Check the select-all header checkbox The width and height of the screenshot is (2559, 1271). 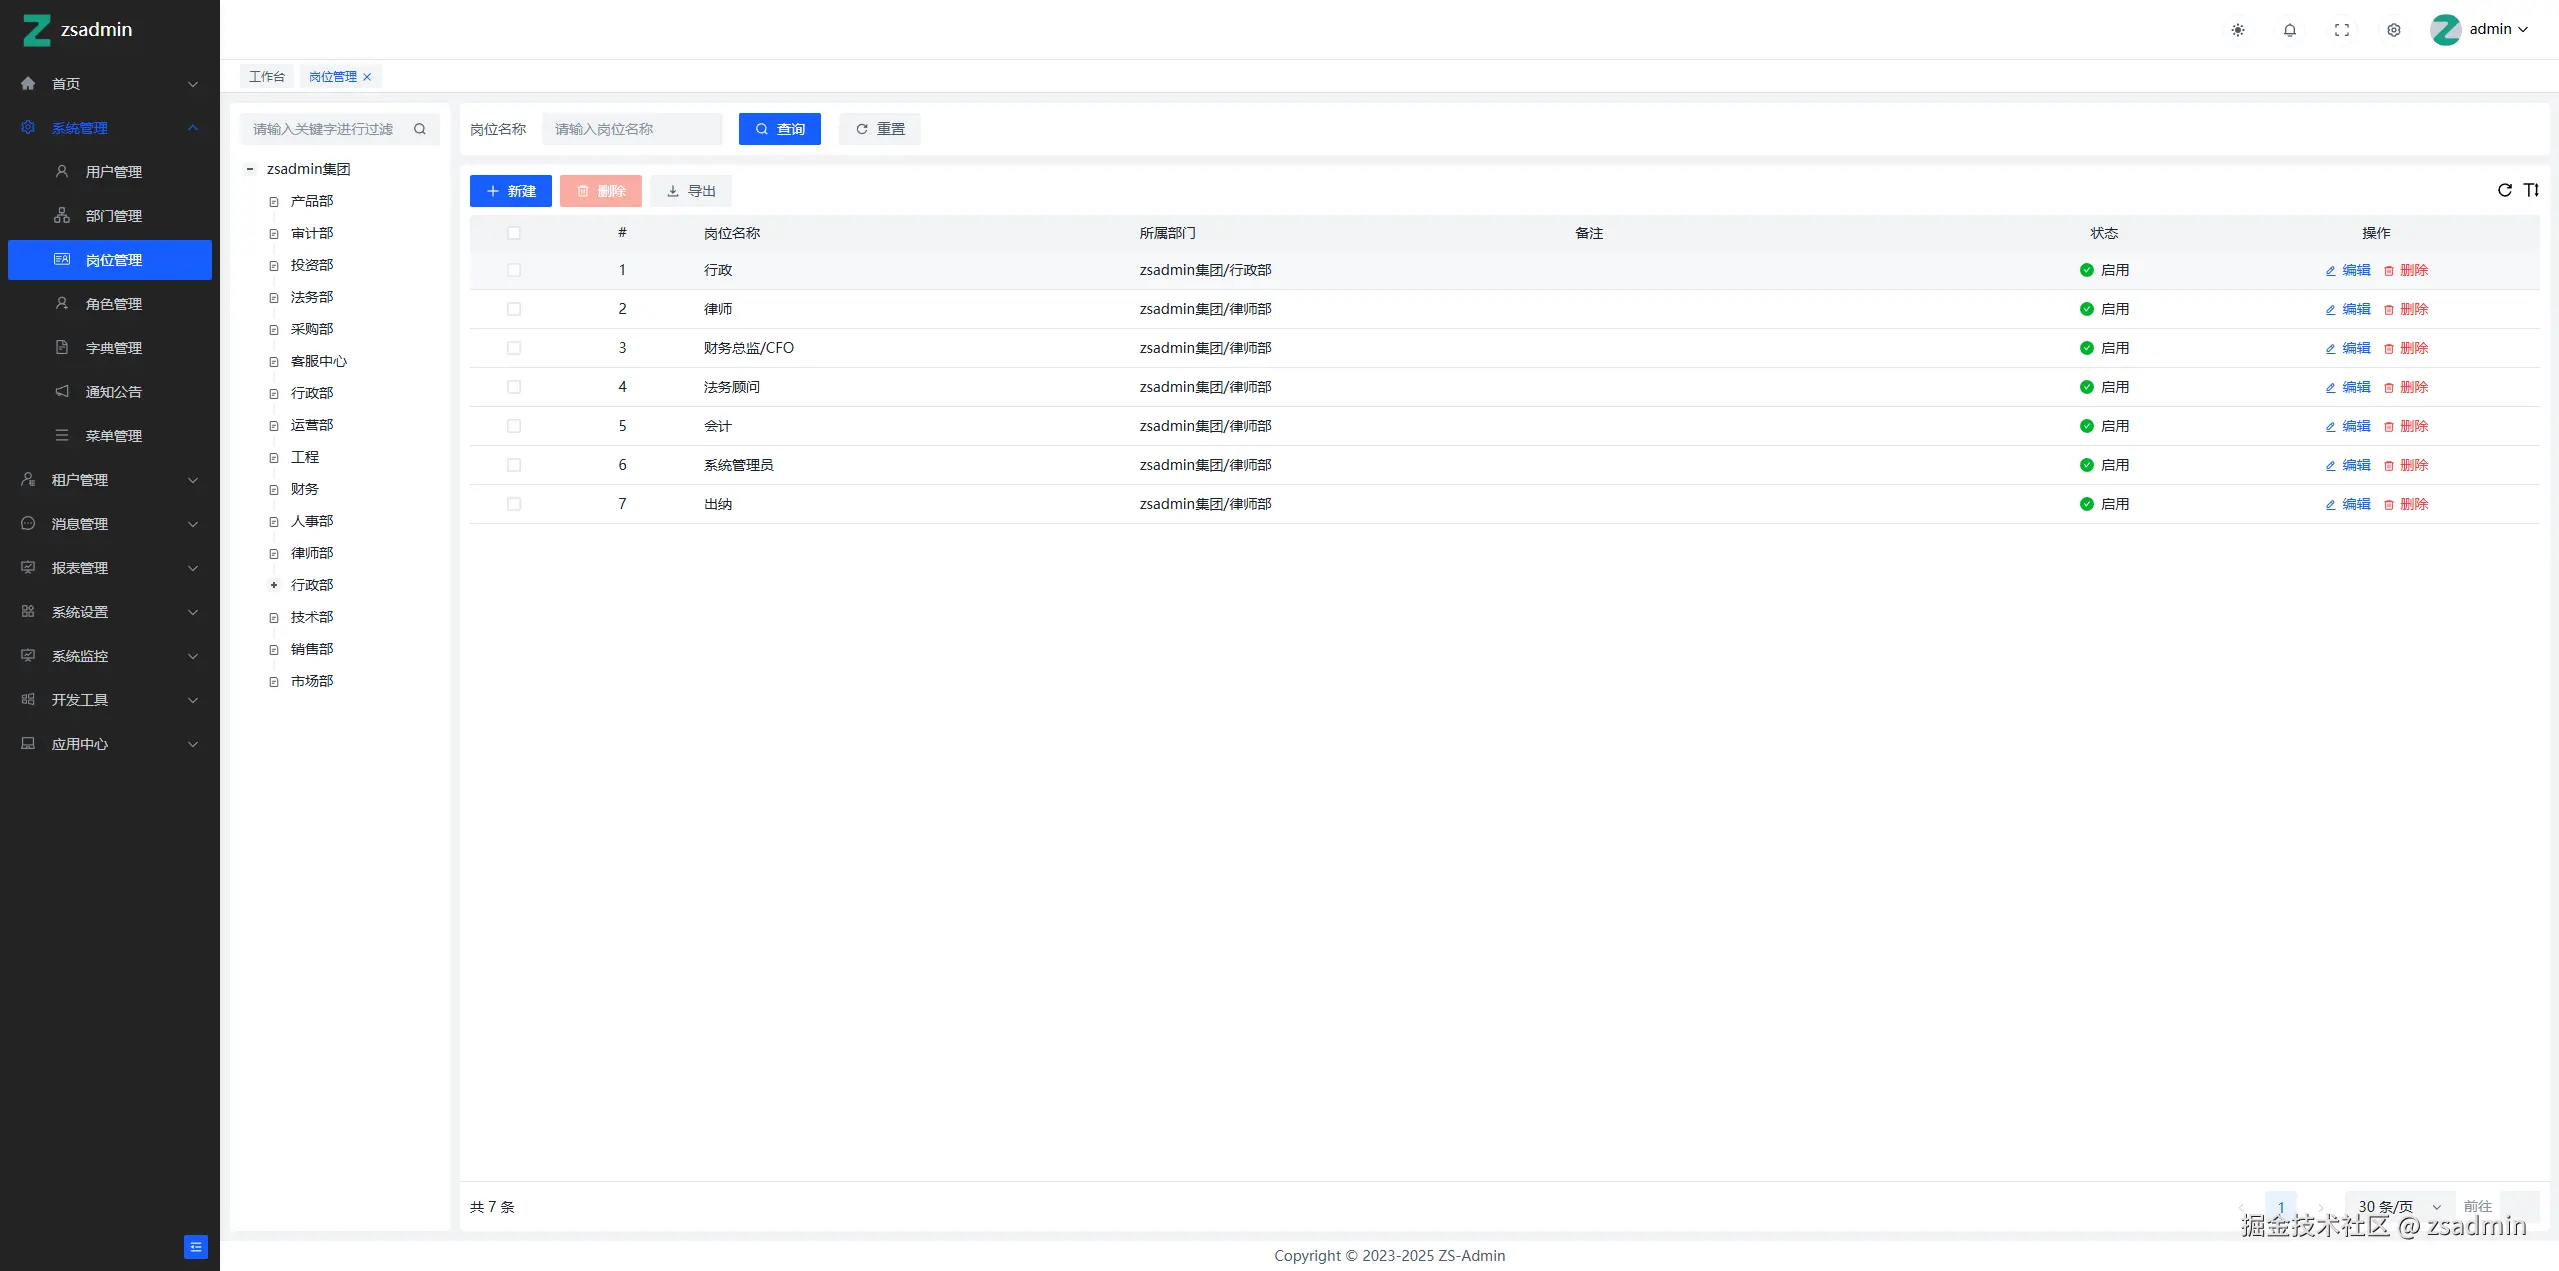pyautogui.click(x=514, y=233)
